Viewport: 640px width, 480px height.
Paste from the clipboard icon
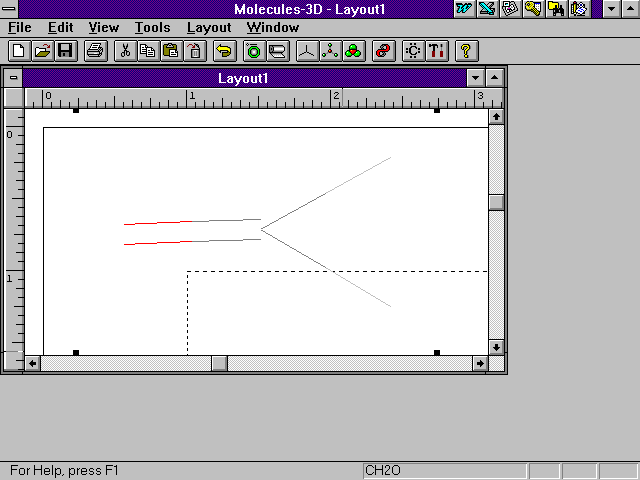point(171,51)
